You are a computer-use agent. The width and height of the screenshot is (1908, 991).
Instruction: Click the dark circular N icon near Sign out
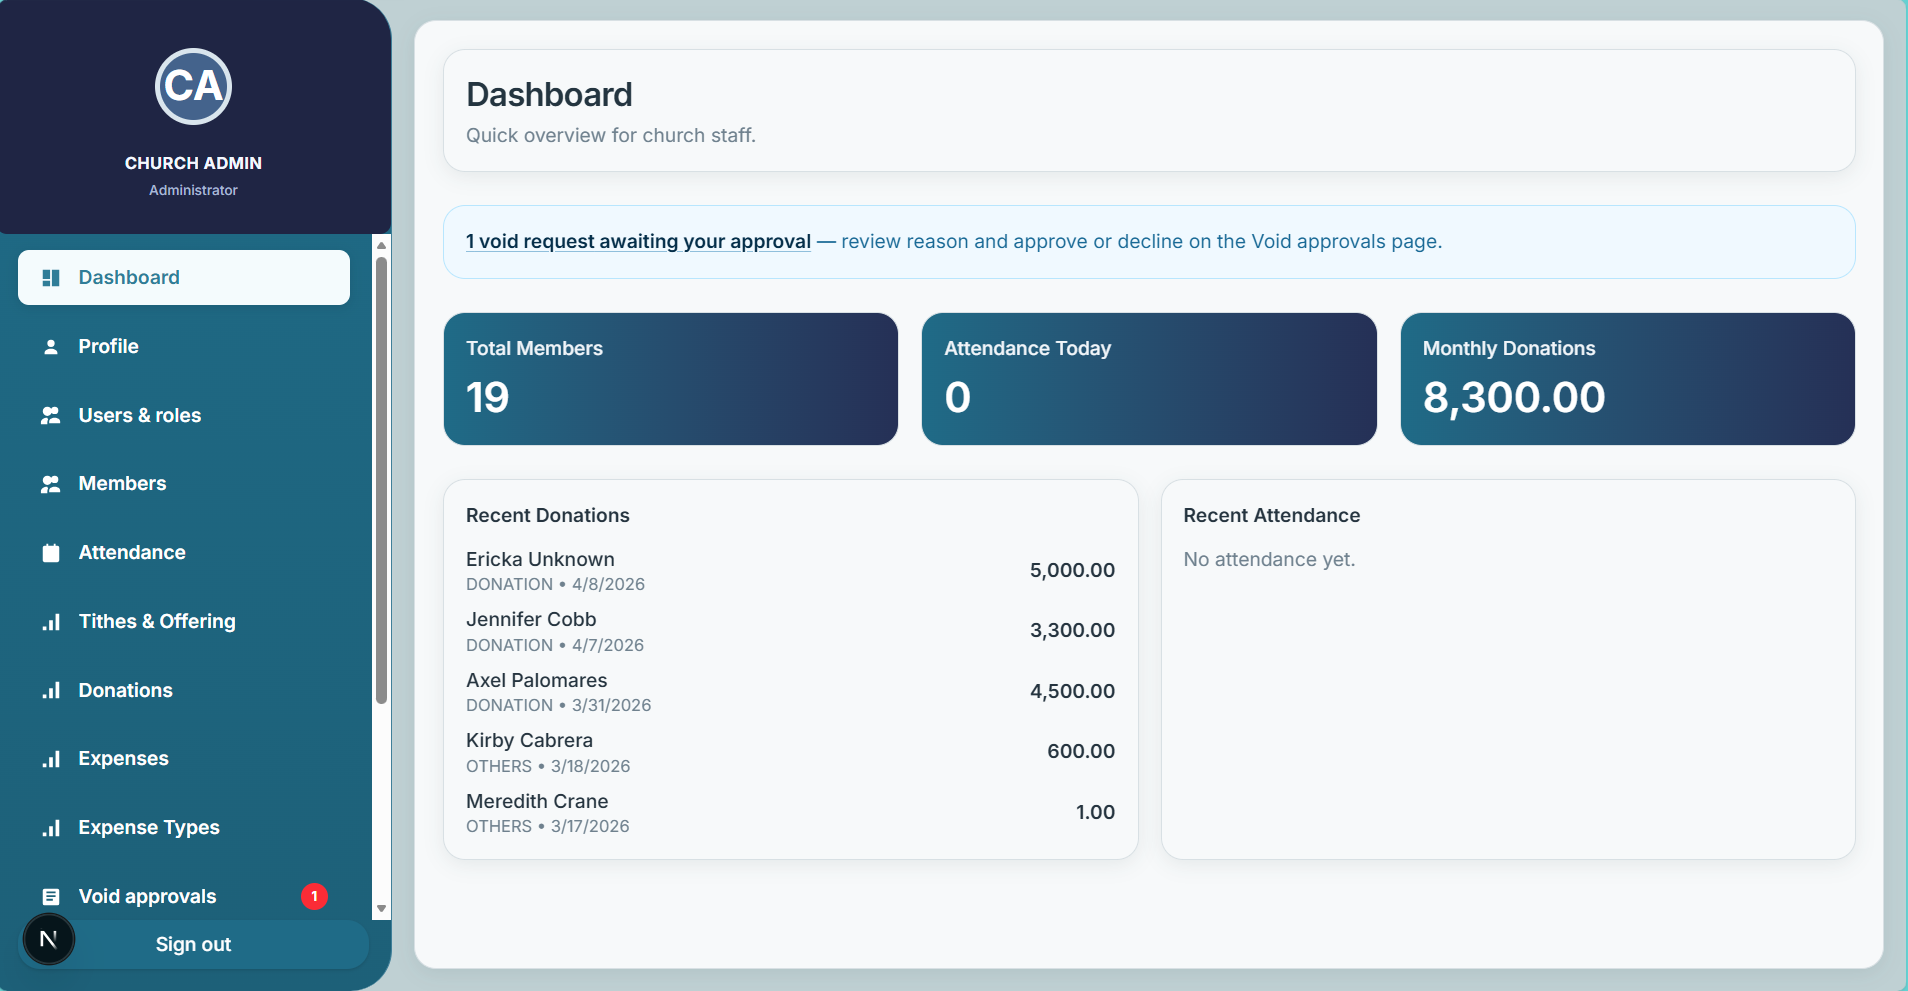48,939
